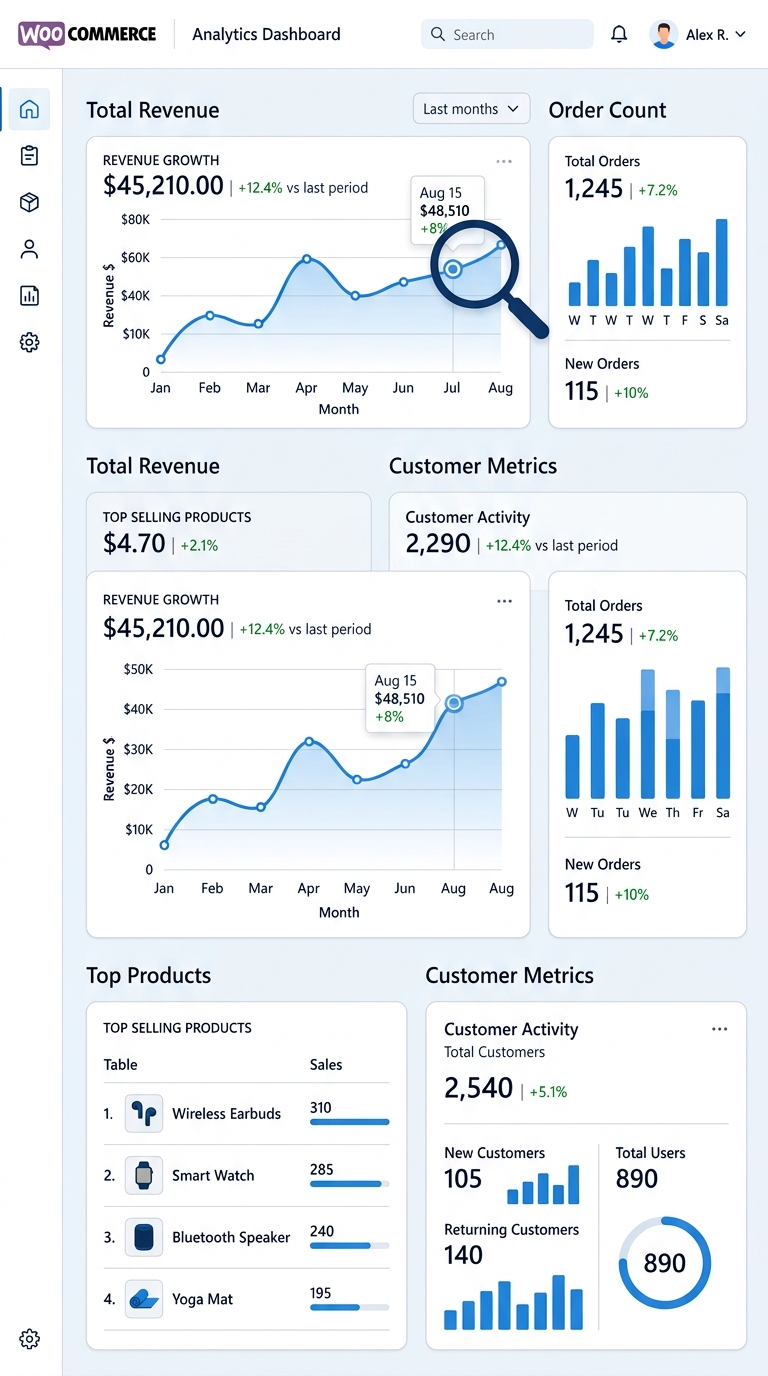Click Yoga Mat product icon
768x1376 pixels.
(x=144, y=1299)
